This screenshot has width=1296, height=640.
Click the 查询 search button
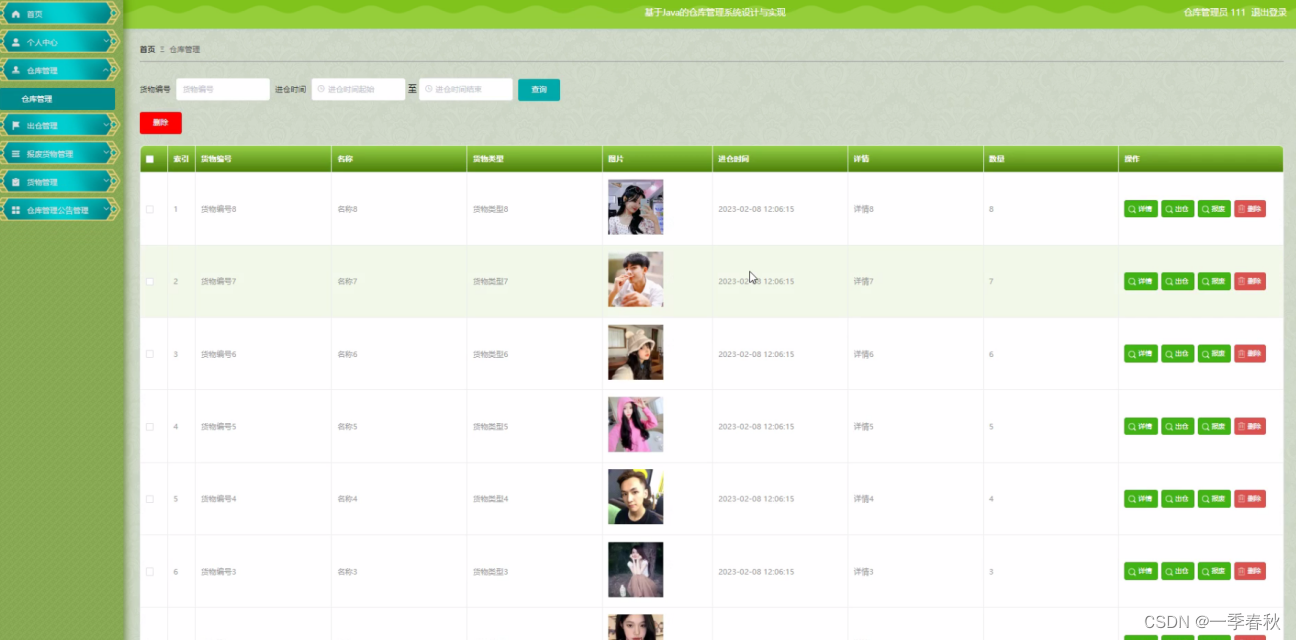coord(539,89)
